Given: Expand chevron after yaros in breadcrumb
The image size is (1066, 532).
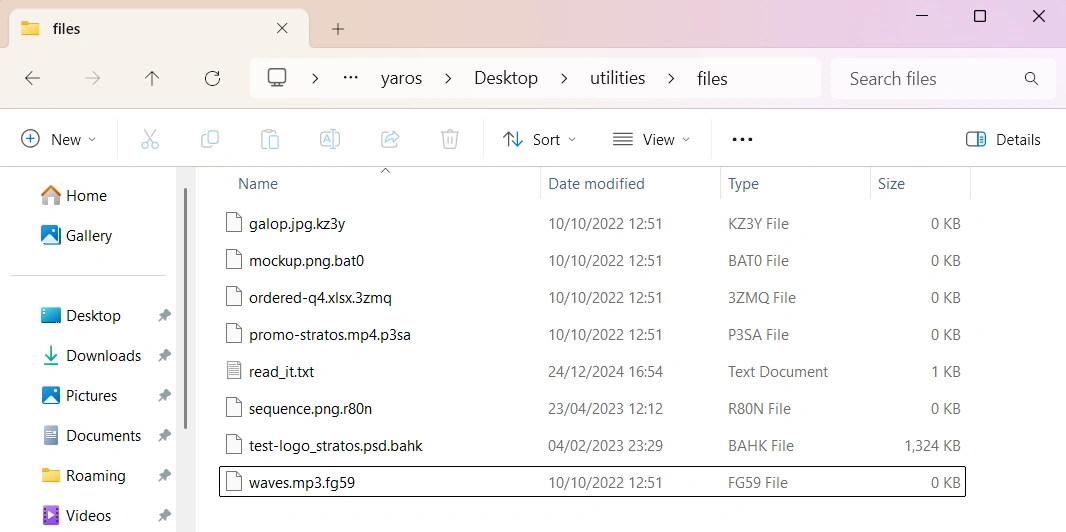Looking at the screenshot, I should pos(448,78).
